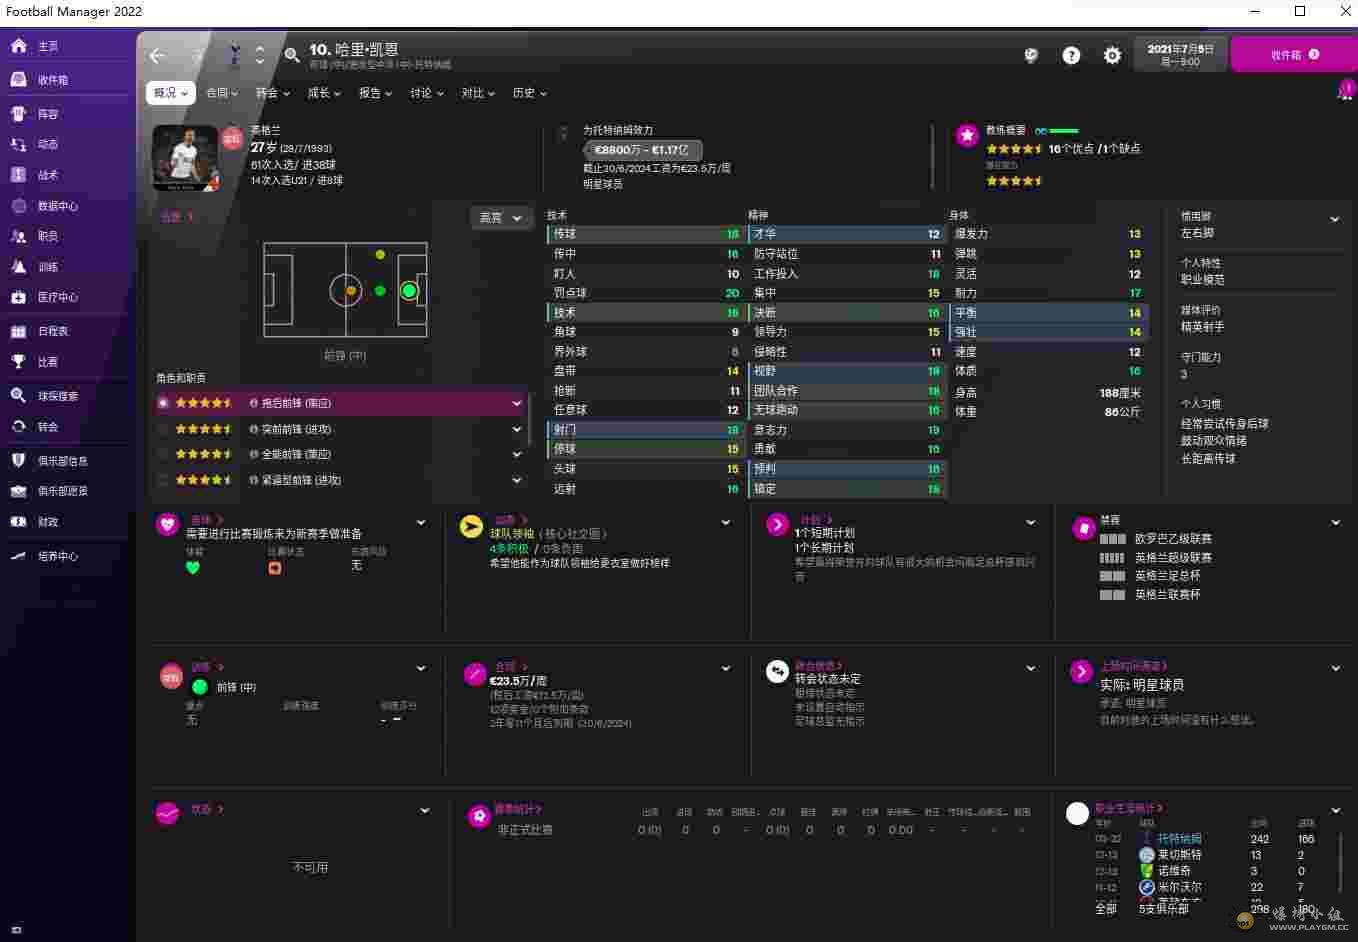1358x942 pixels.
Task: Select the 紧逼型前锋 (进攻) role radio button
Action: click(163, 480)
